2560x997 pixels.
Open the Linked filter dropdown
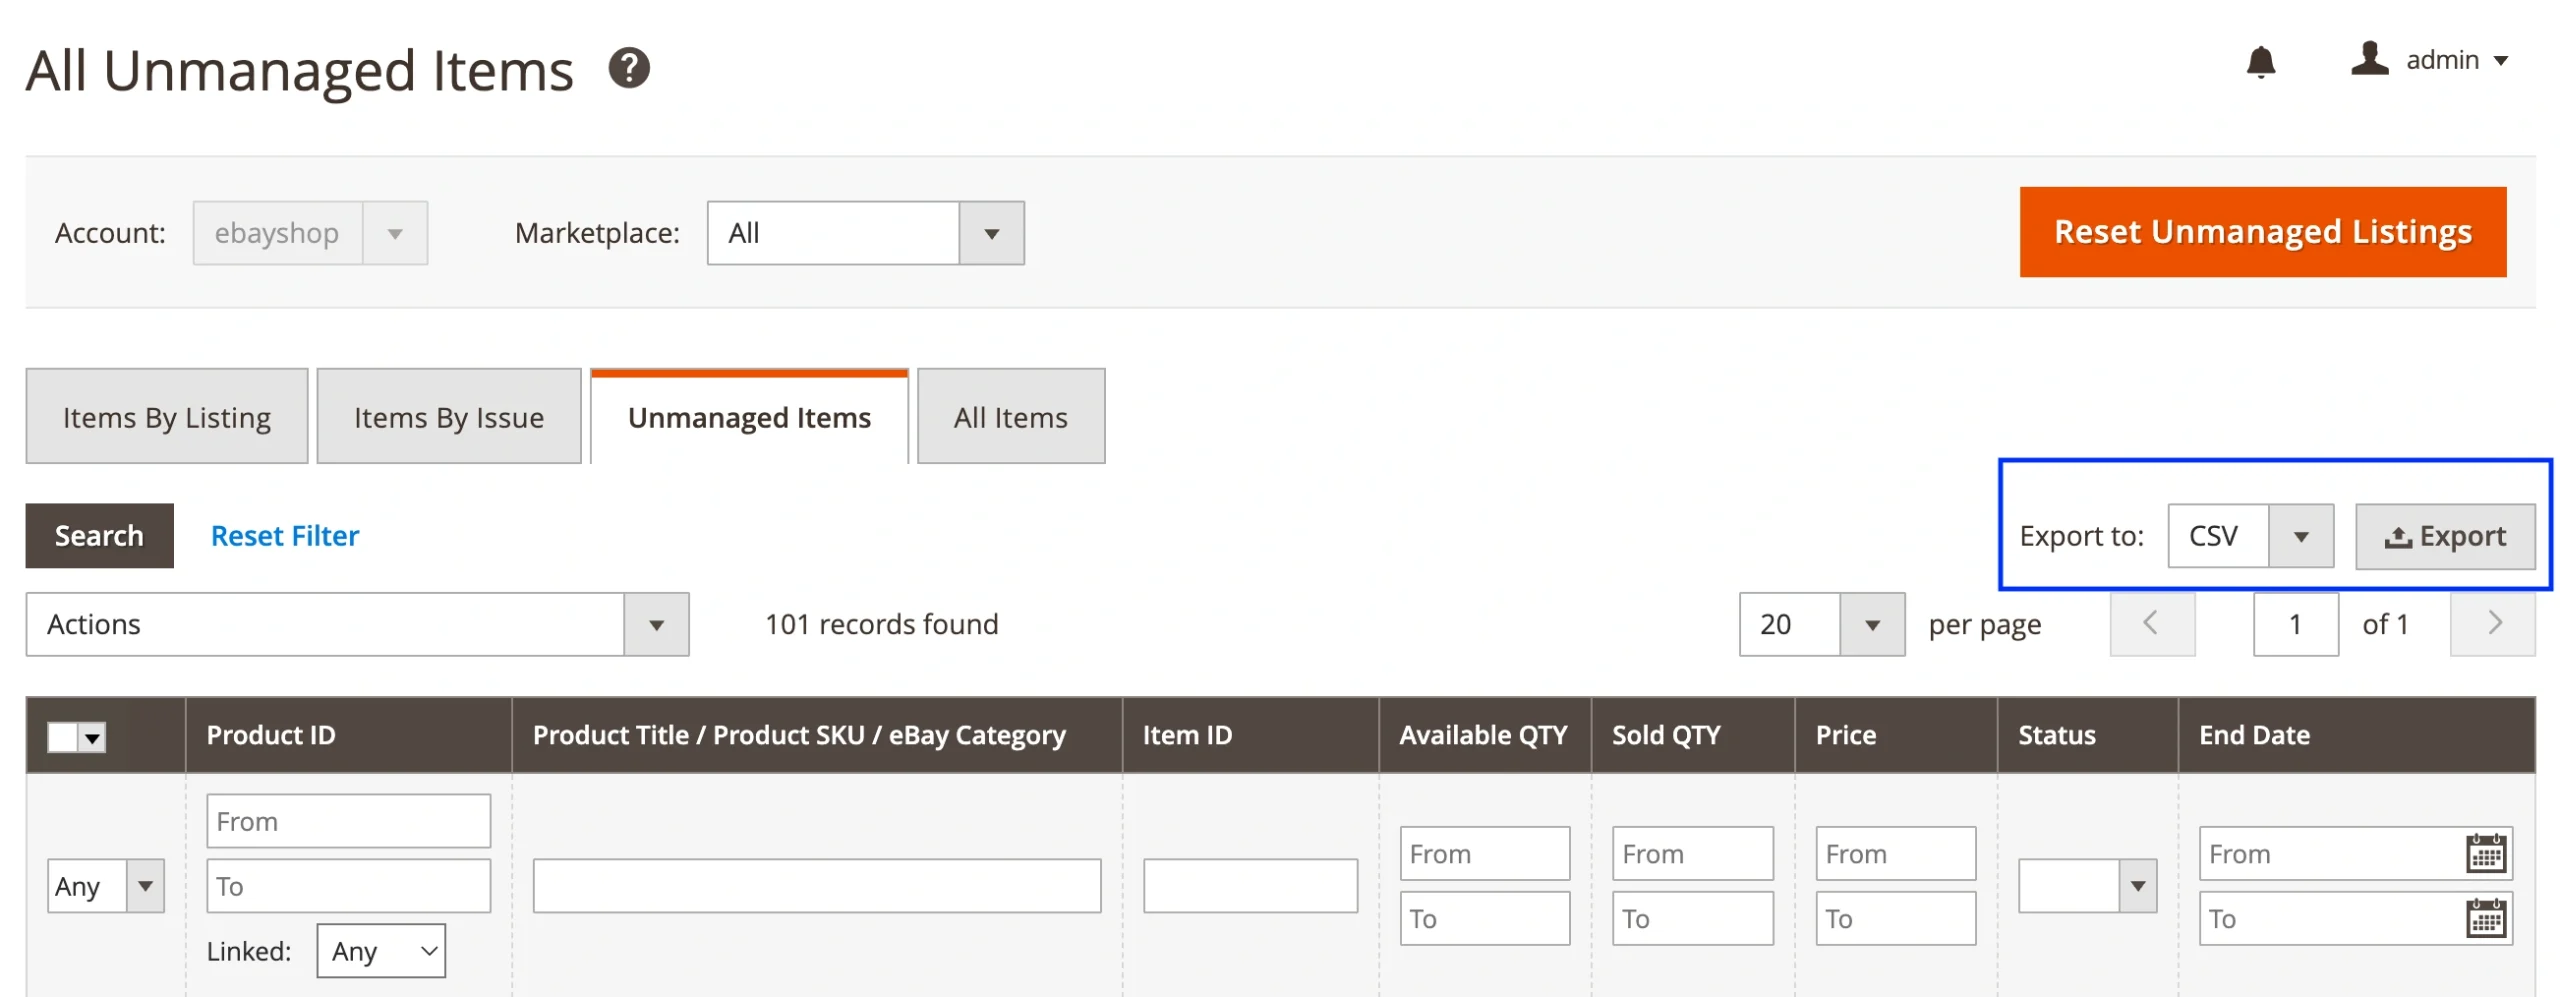tap(380, 950)
